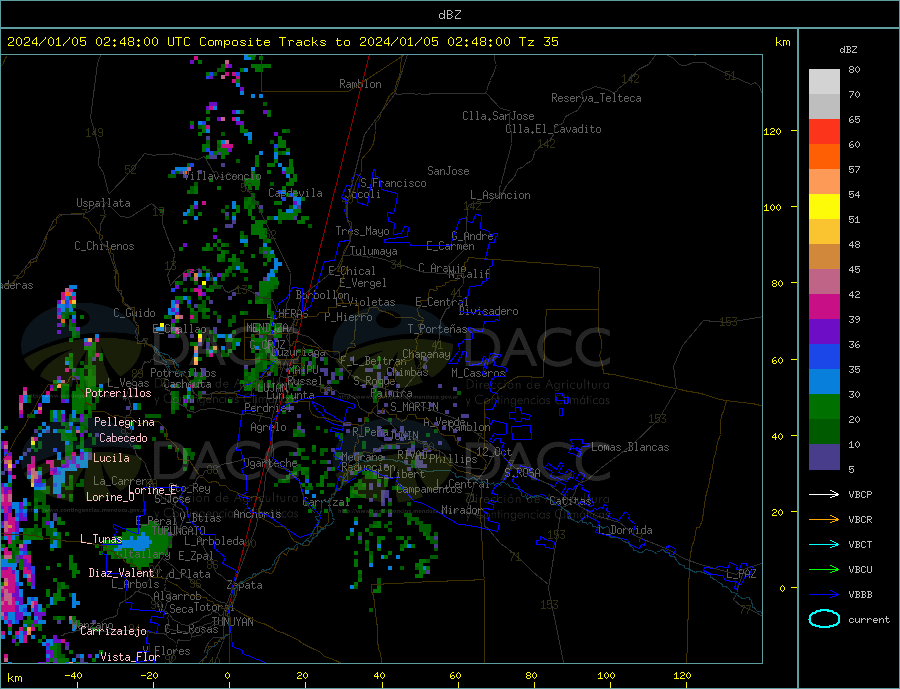Click the TUPUNGATO town label
Image resolution: width=900 pixels, height=689 pixels.
point(179,531)
